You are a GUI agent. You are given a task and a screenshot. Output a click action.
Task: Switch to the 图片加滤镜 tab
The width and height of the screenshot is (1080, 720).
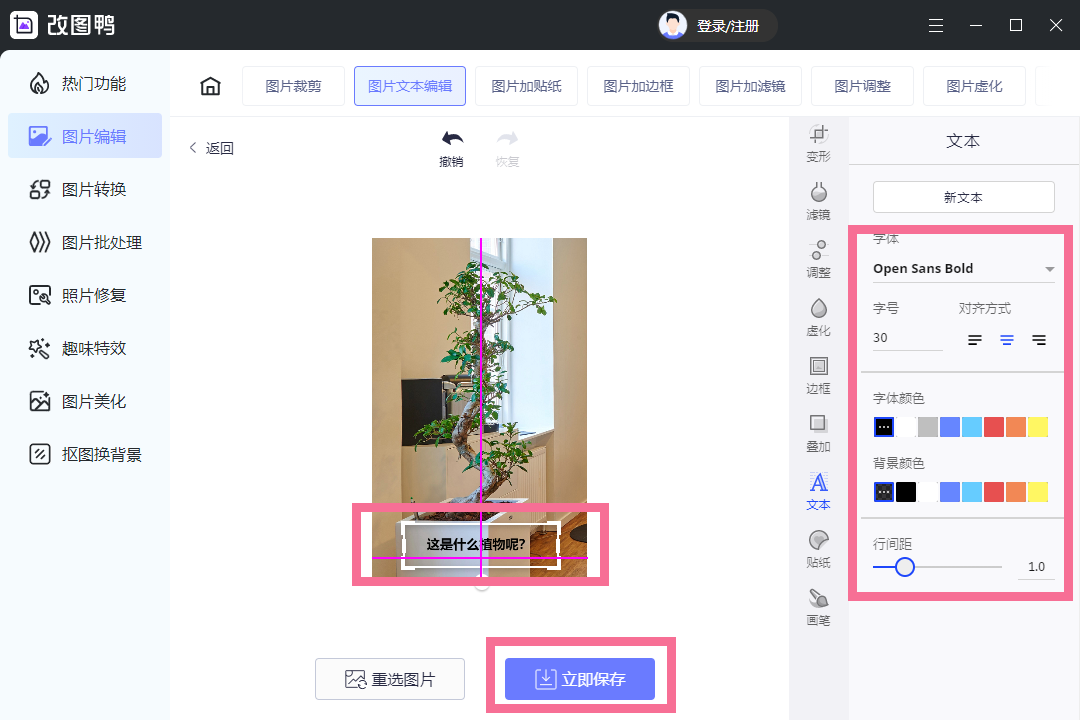(750, 86)
